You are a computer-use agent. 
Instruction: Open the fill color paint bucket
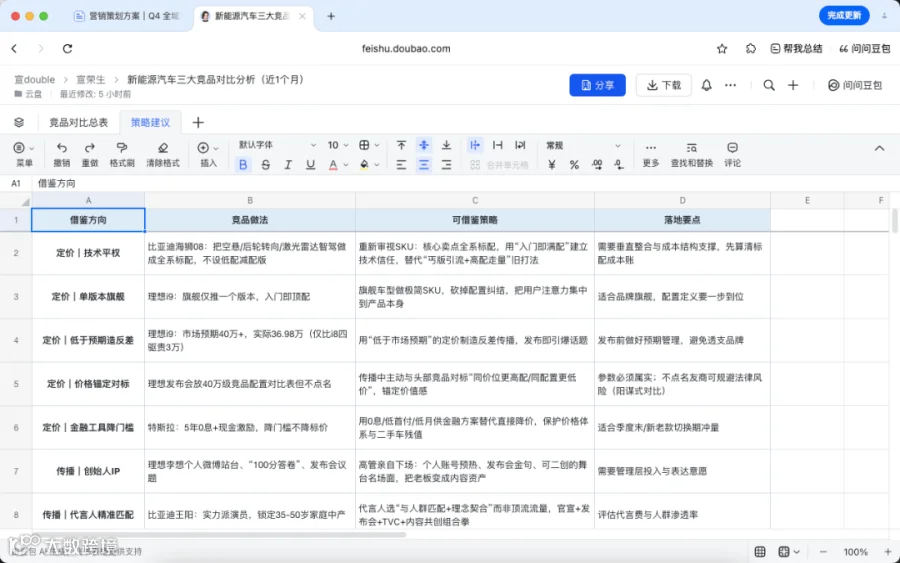click(x=364, y=165)
